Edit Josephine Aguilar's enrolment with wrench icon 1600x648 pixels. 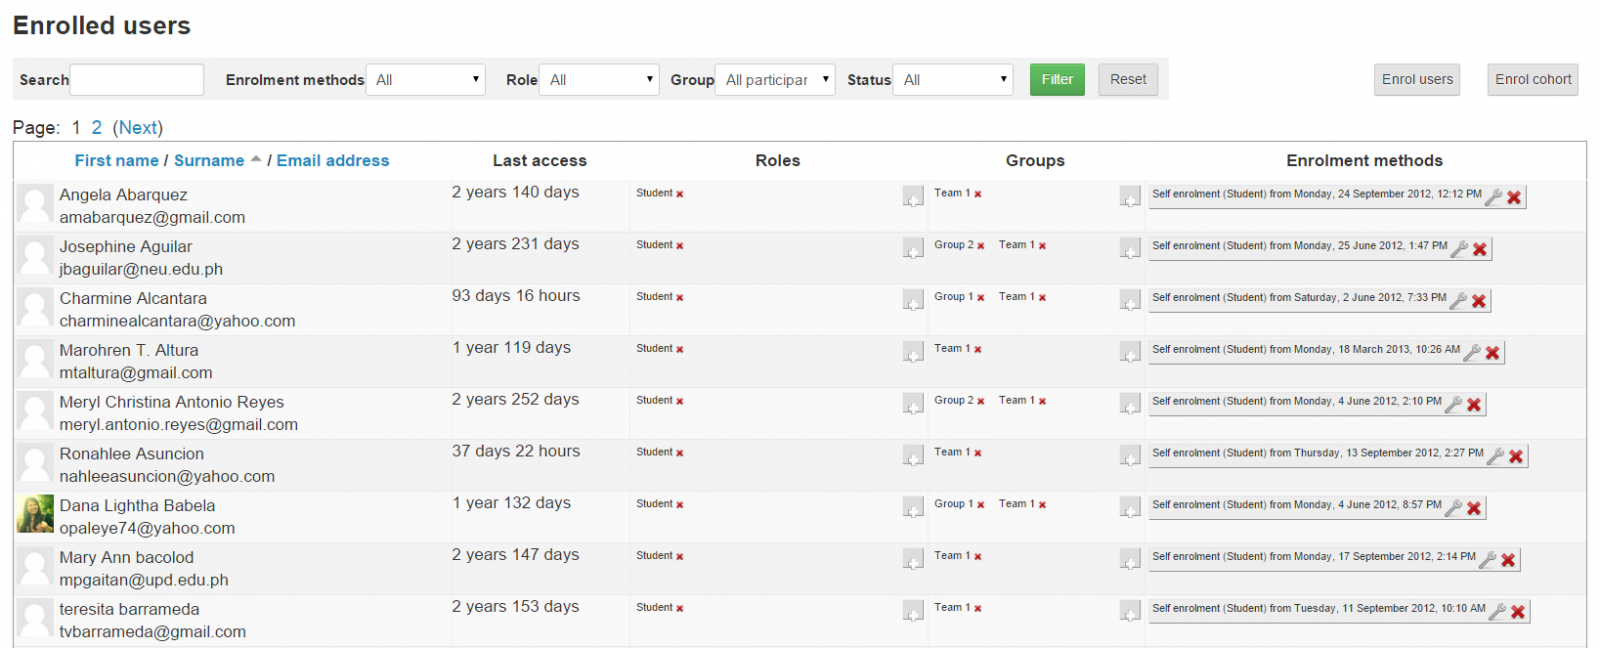click(1460, 249)
